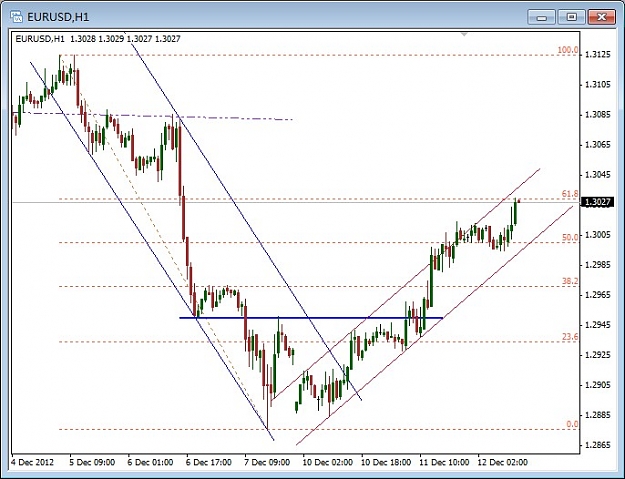Select the Fibonacci 23.6 level label
The width and height of the screenshot is (625, 479).
pos(570,337)
